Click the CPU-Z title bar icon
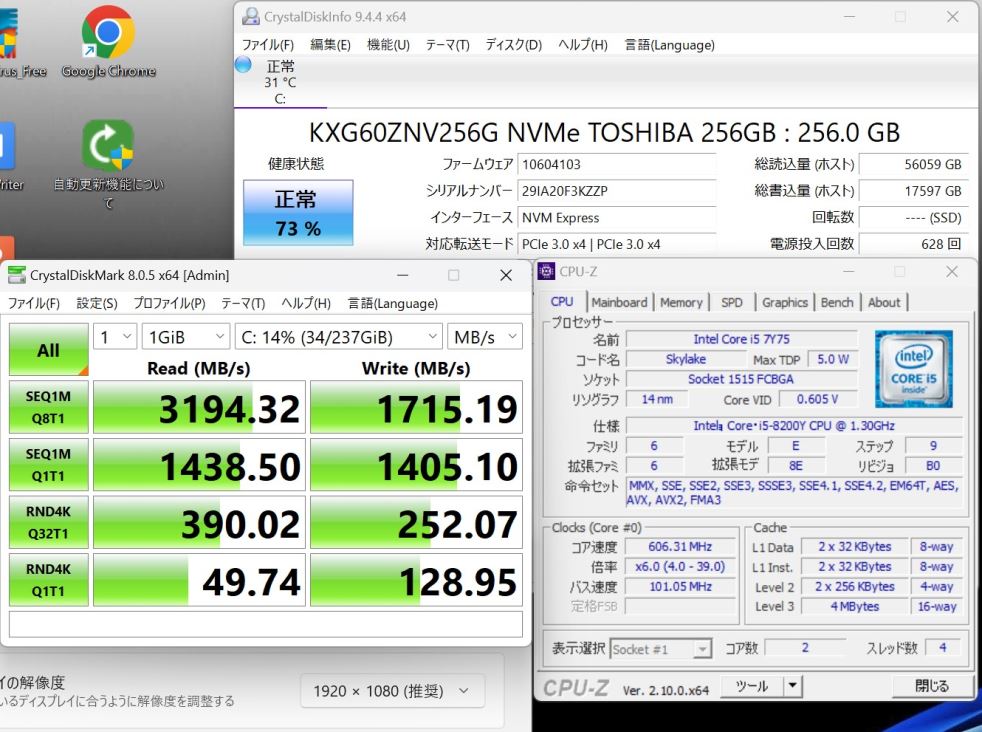Viewport: 982px width, 732px height. pos(546,272)
